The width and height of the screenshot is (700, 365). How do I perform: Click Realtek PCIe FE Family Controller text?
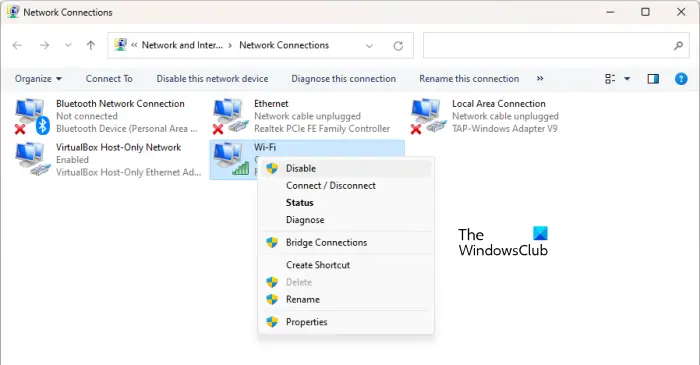322,129
